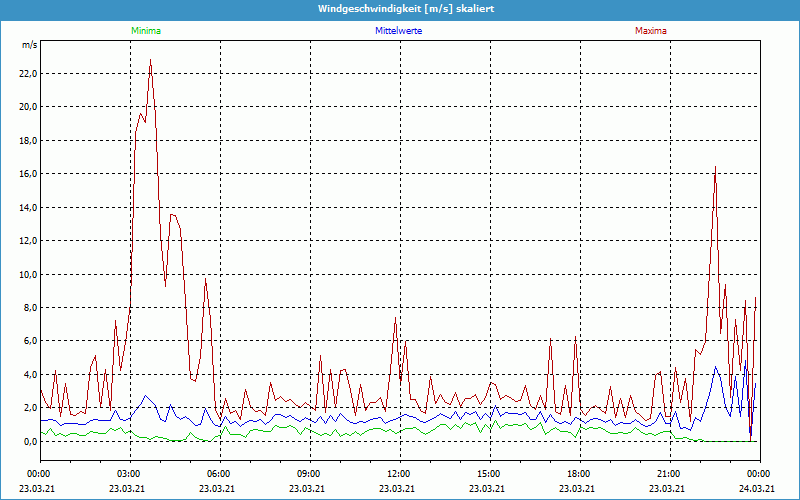Click the red Maxima peak near 16 m/s
800x500 pixels.
point(715,168)
